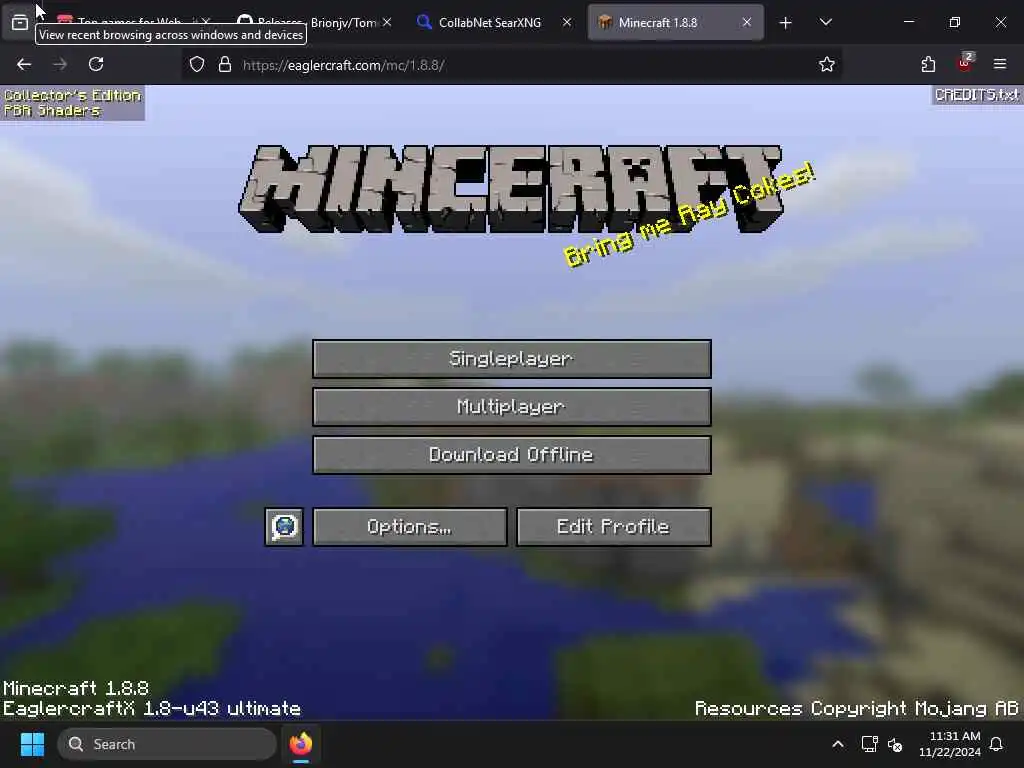1024x768 pixels.
Task: Click the Minecraft 1.8.8 version text
Action: 76,688
